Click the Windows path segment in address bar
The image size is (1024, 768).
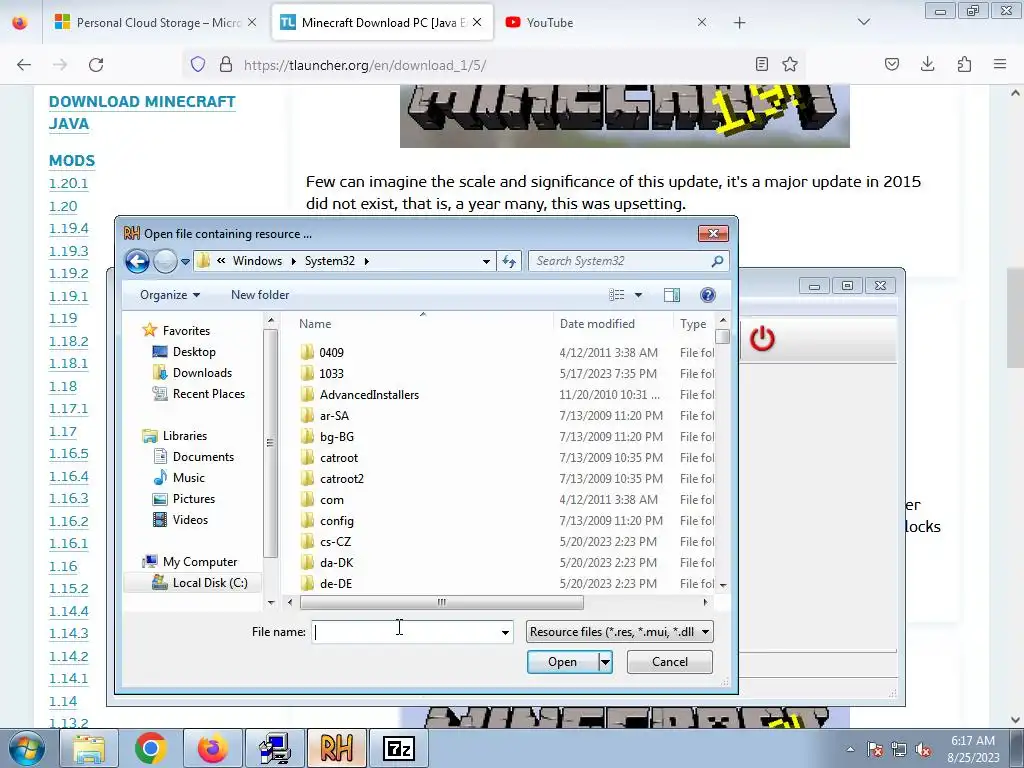tap(257, 261)
